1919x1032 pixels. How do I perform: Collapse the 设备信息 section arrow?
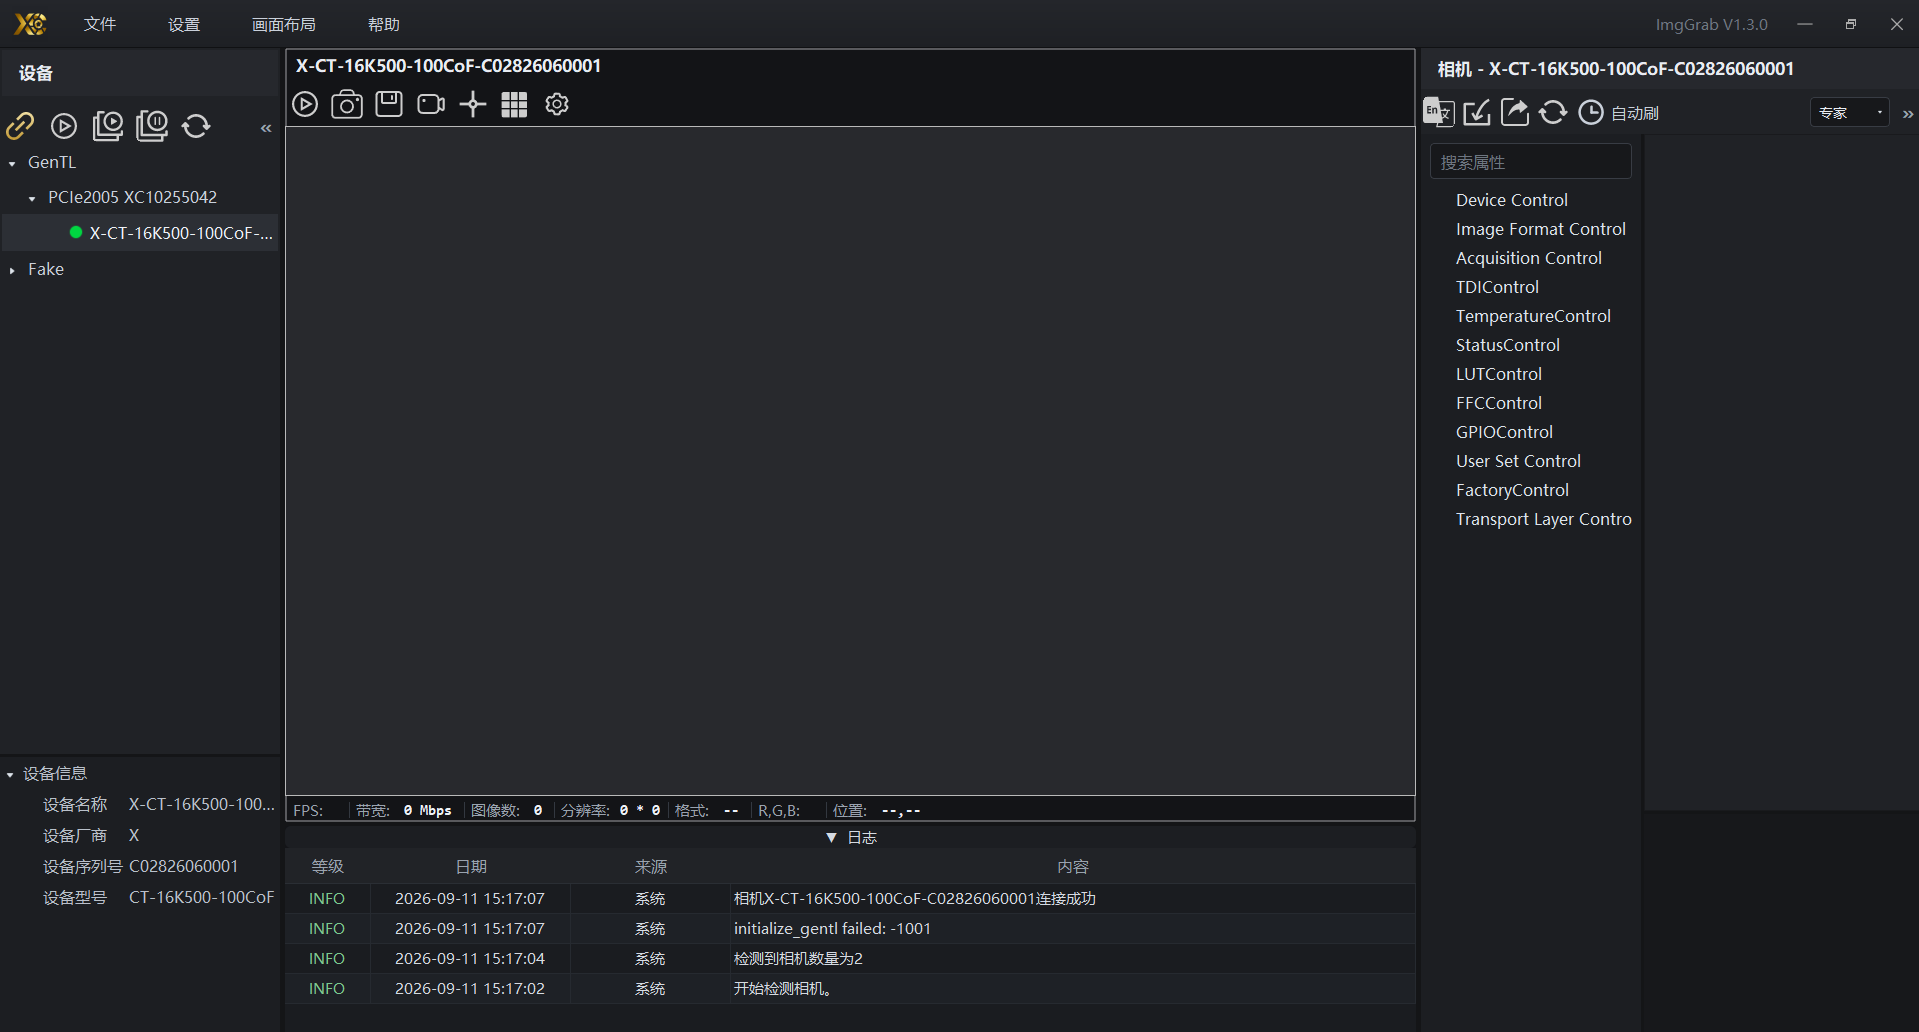coord(10,774)
